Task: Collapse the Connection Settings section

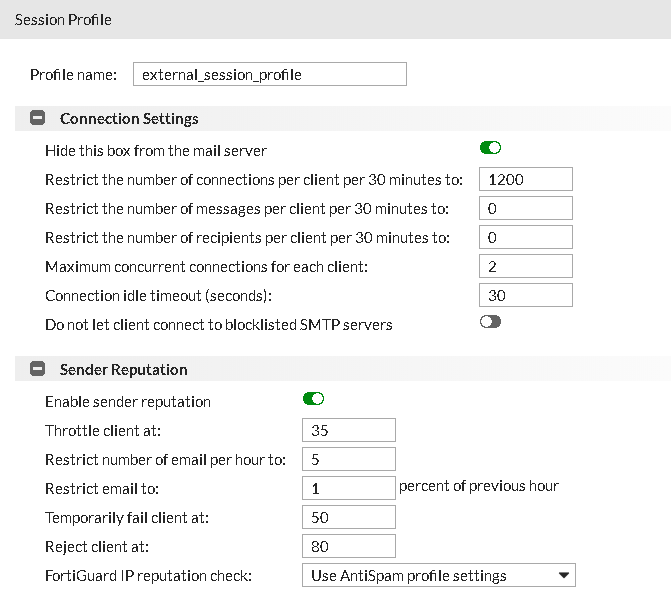Action: point(38,118)
